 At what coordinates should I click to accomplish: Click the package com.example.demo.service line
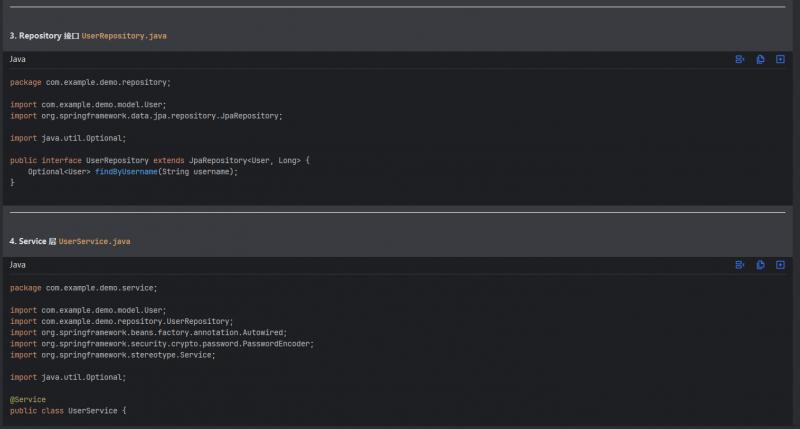point(84,288)
